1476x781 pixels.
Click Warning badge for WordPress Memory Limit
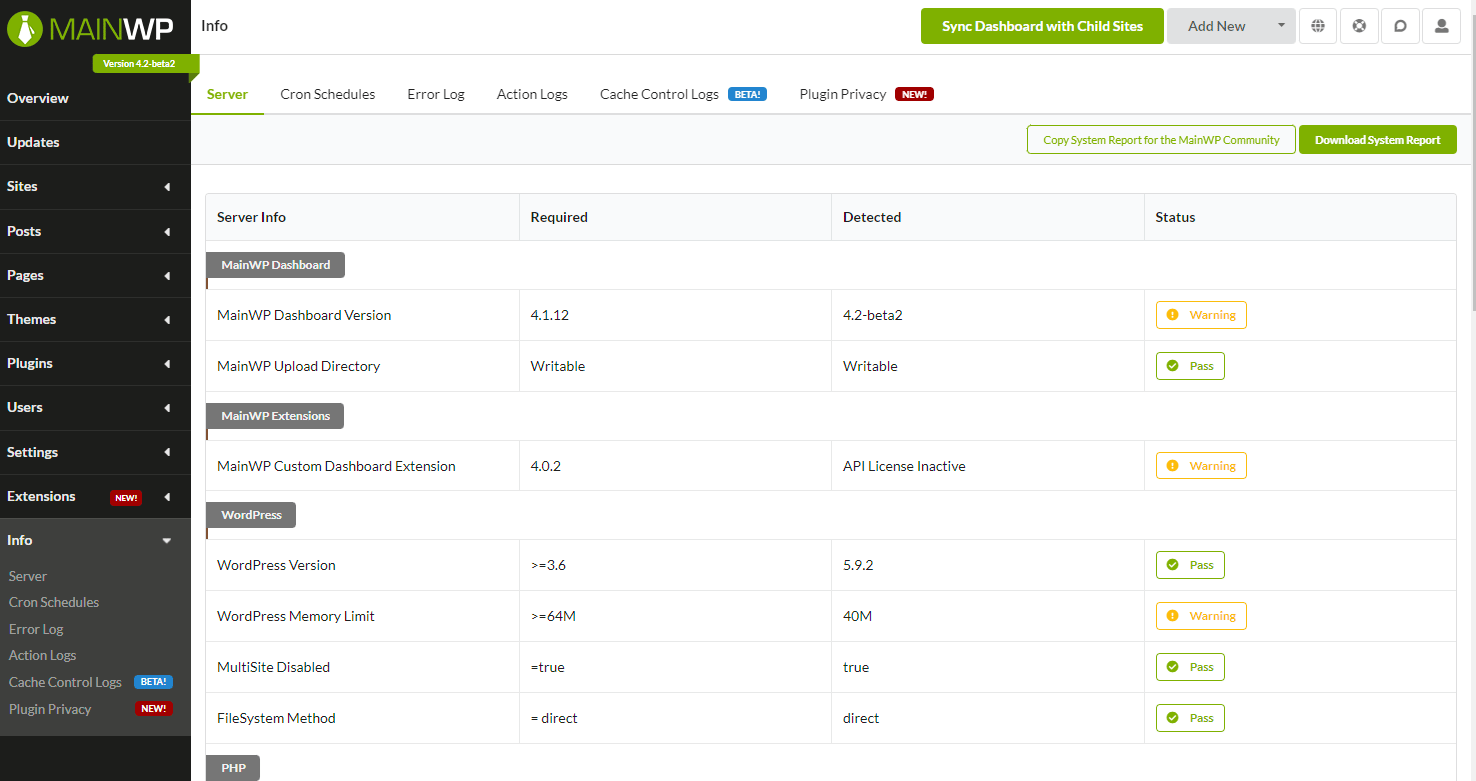1201,616
